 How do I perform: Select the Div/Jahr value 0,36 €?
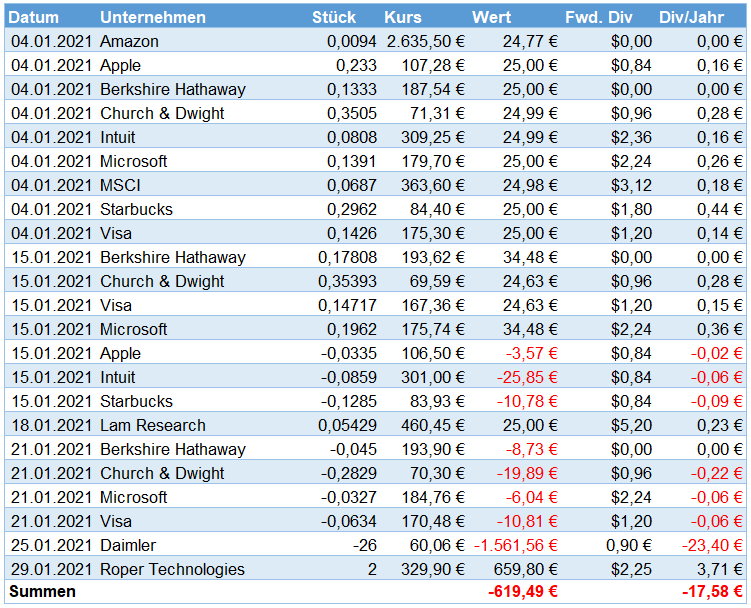pos(719,329)
